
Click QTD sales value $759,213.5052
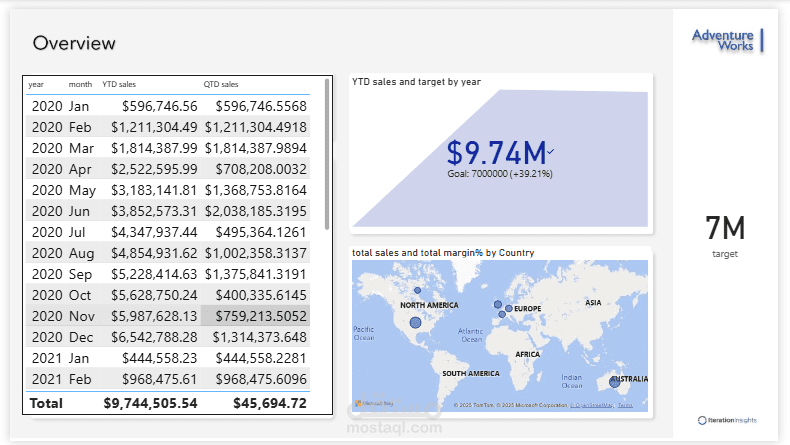(x=261, y=316)
